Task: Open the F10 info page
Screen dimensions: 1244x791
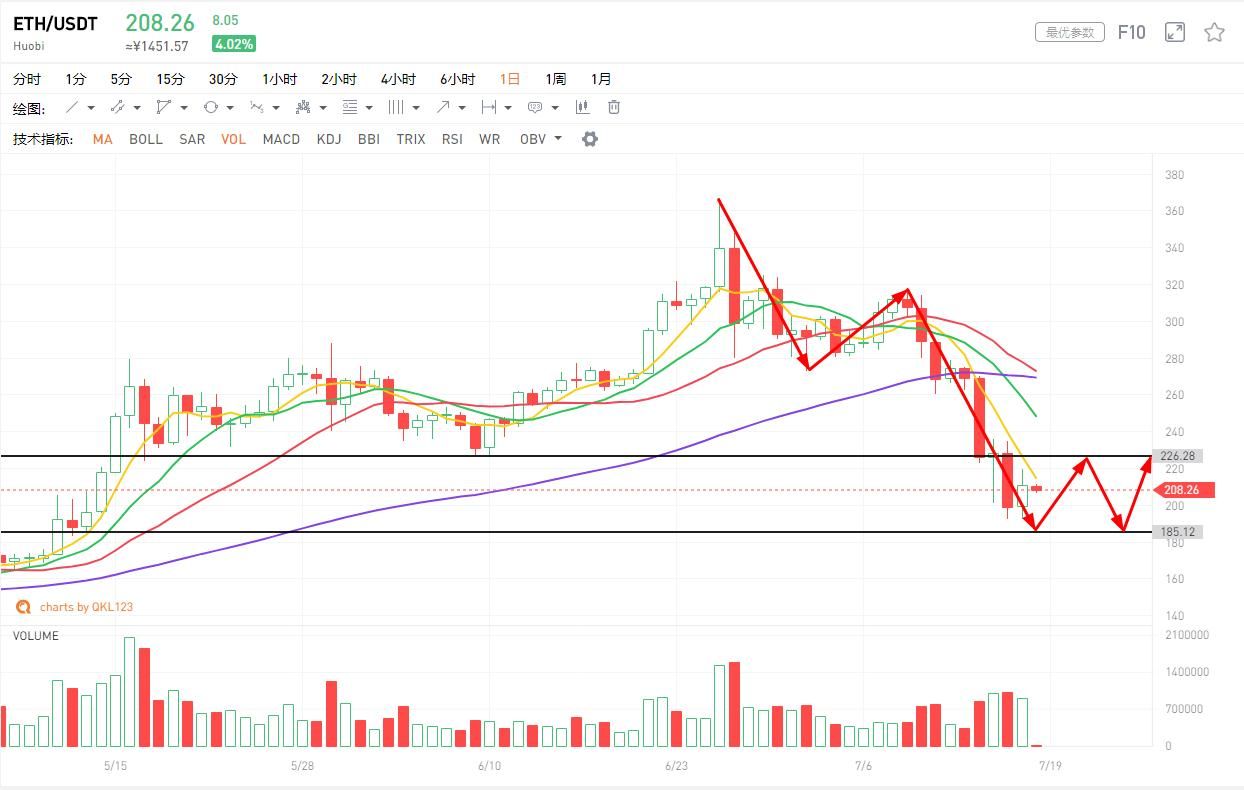Action: click(1131, 33)
